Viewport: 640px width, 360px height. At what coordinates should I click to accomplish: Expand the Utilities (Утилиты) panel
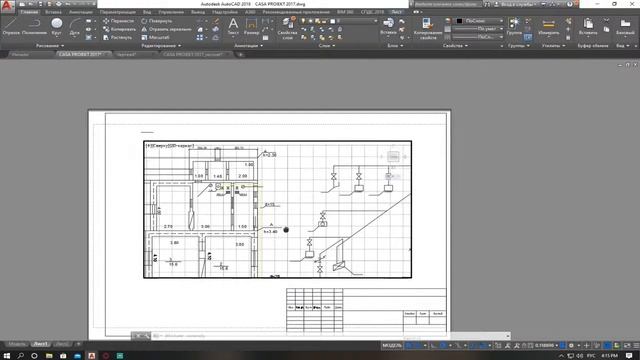click(x=554, y=46)
